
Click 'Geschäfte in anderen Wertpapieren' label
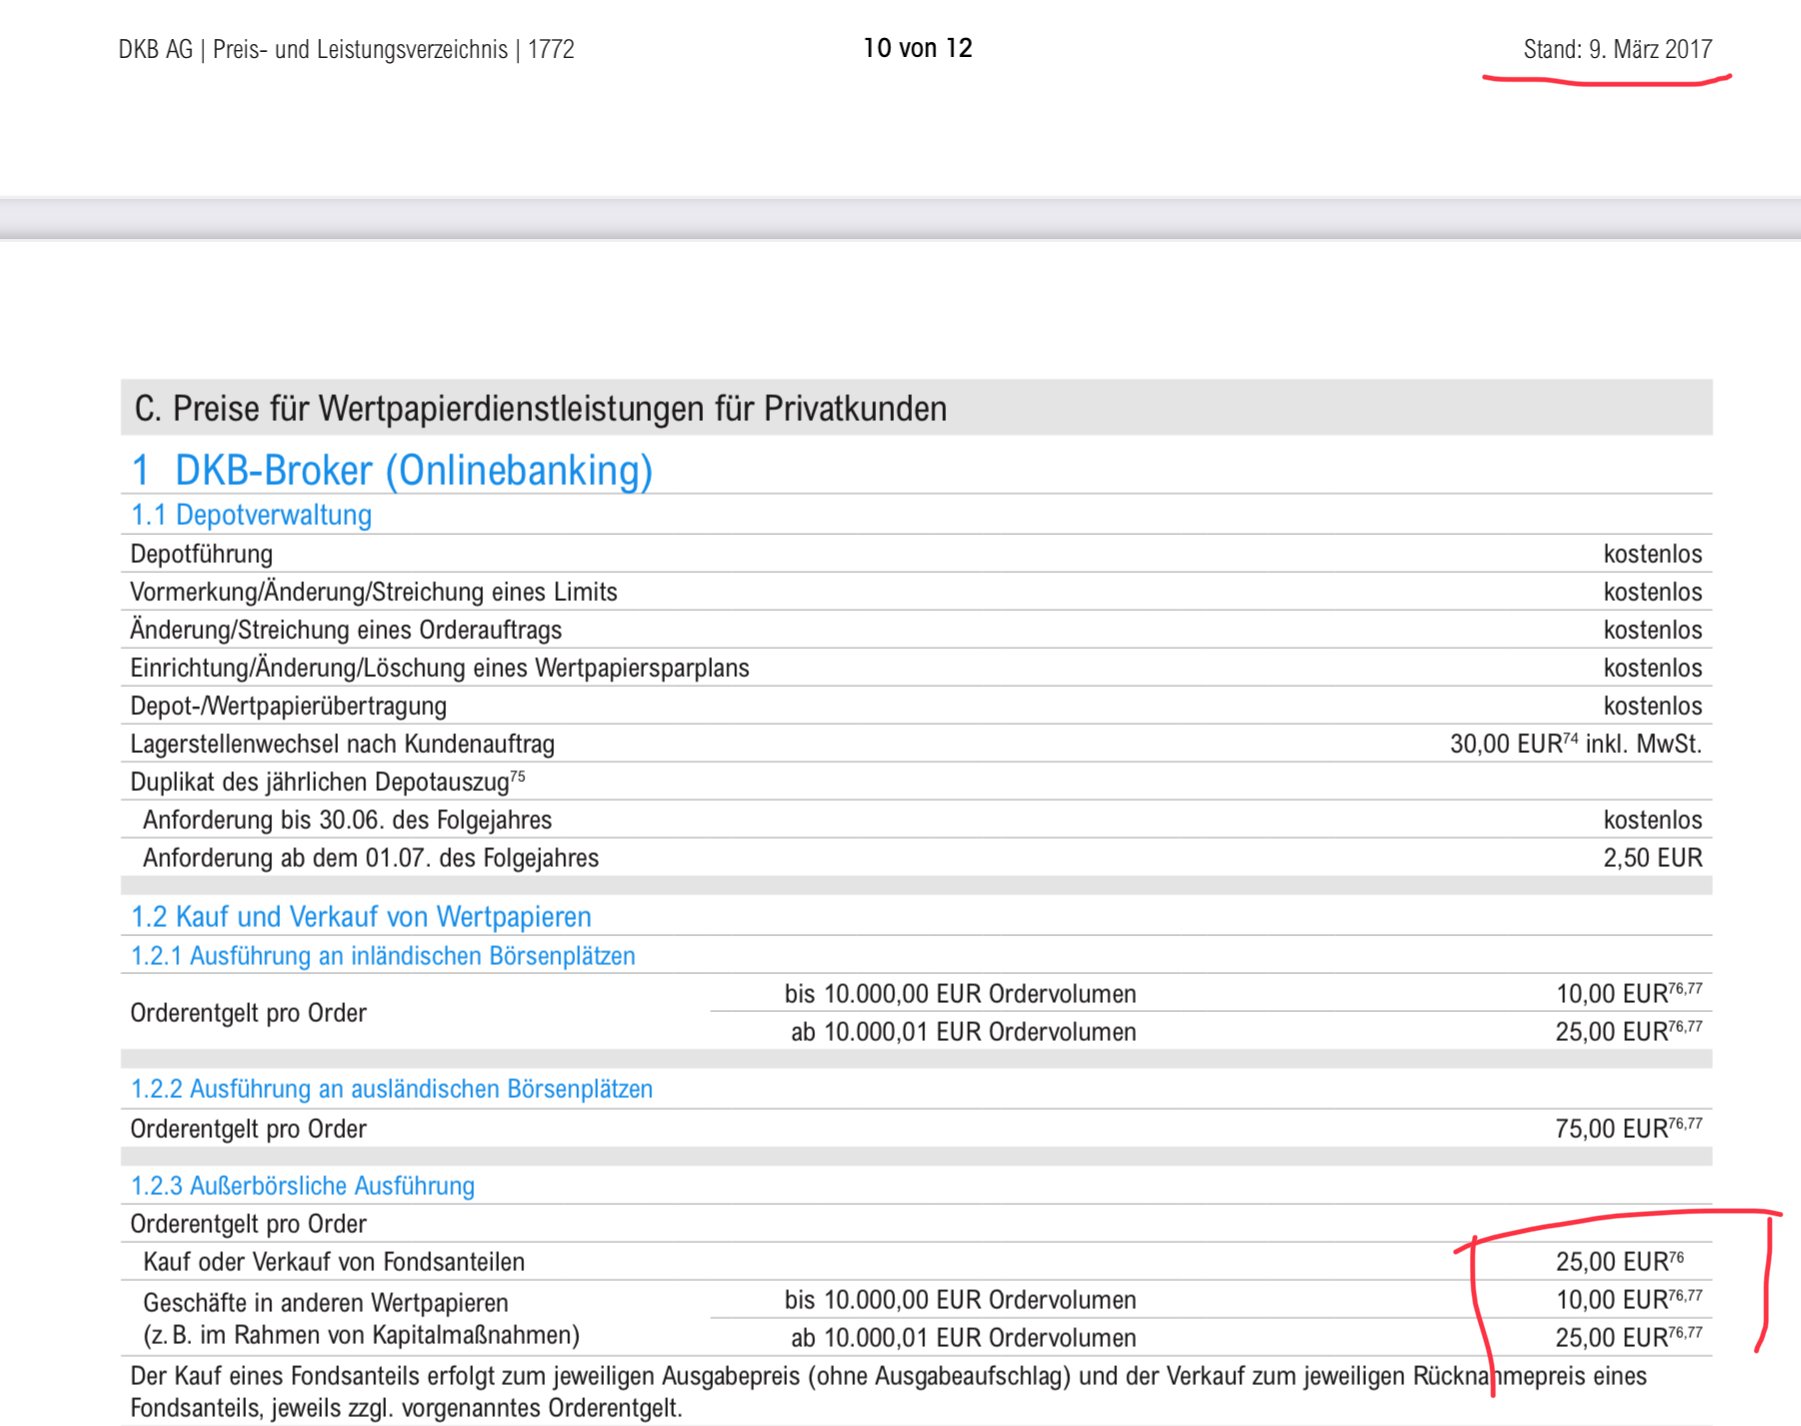click(x=326, y=1302)
